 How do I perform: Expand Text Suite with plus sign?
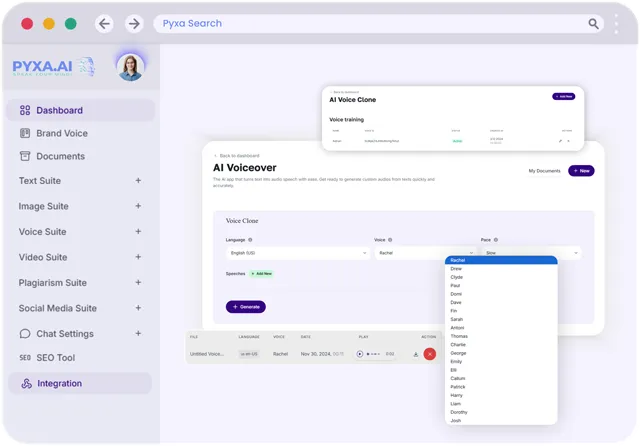coord(138,180)
